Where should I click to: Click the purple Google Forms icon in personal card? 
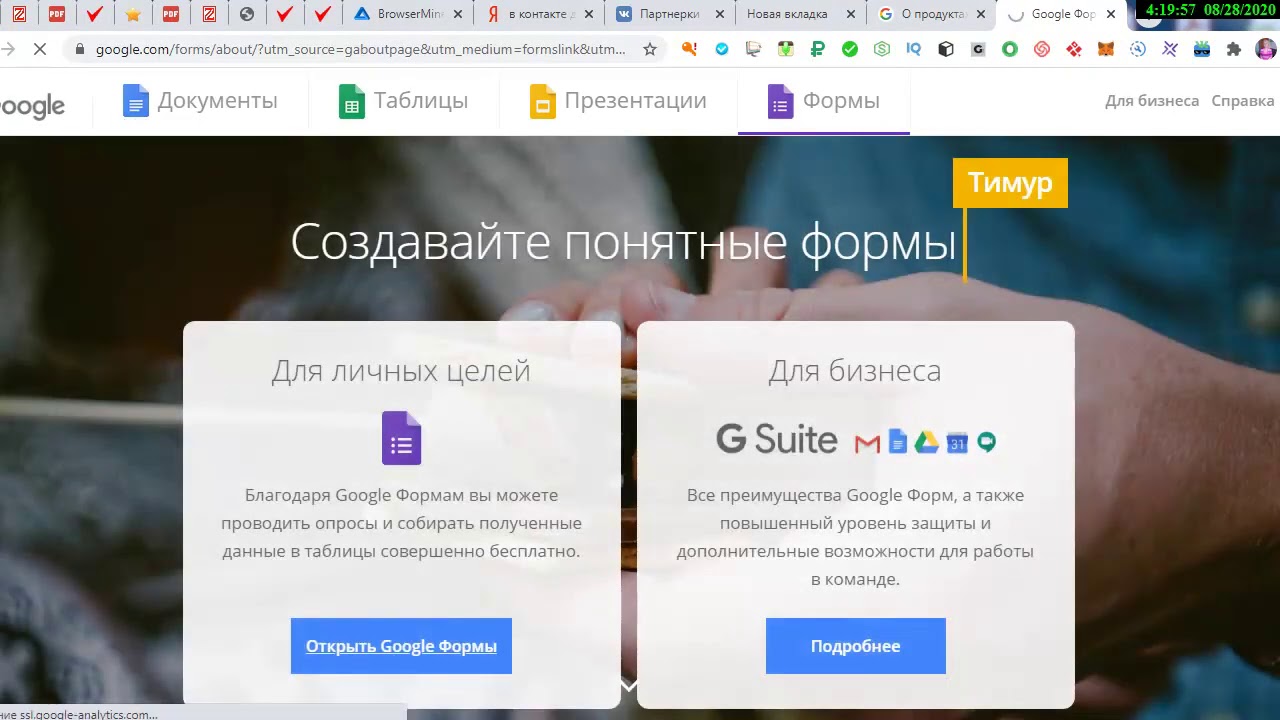click(x=401, y=438)
